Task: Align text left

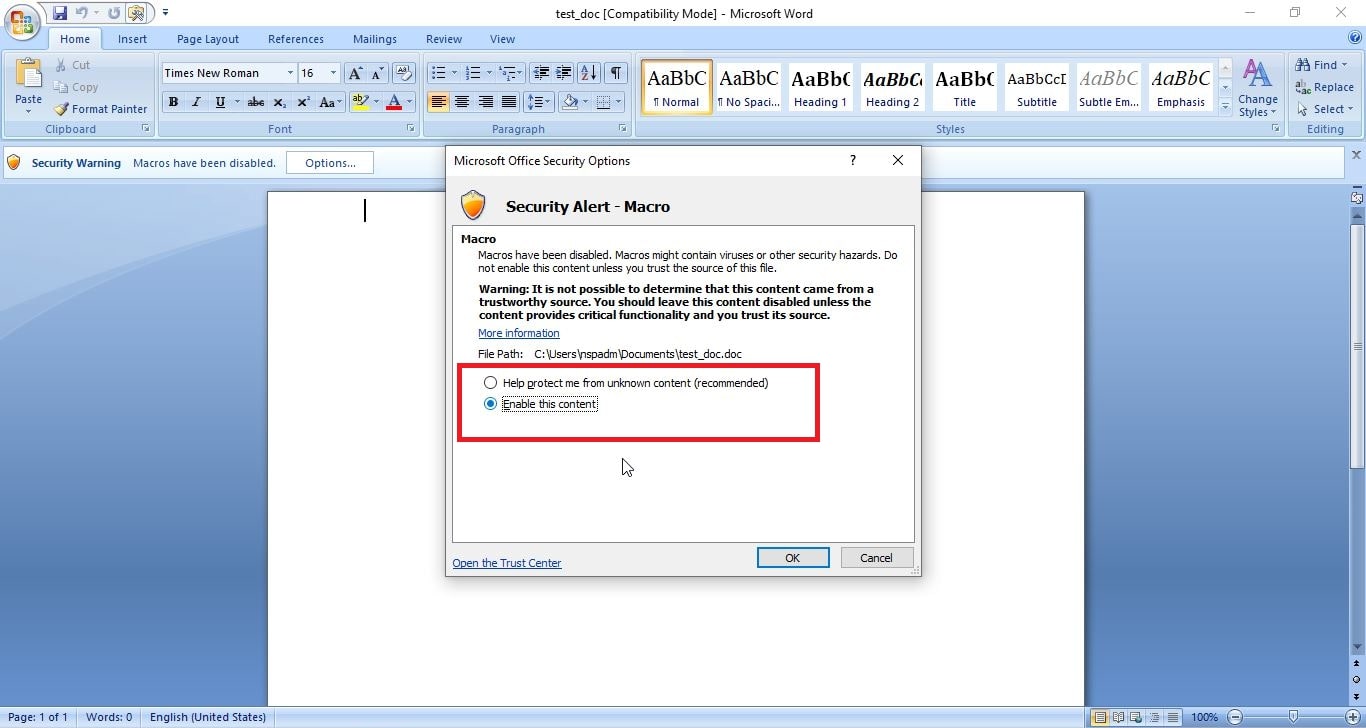Action: click(439, 102)
